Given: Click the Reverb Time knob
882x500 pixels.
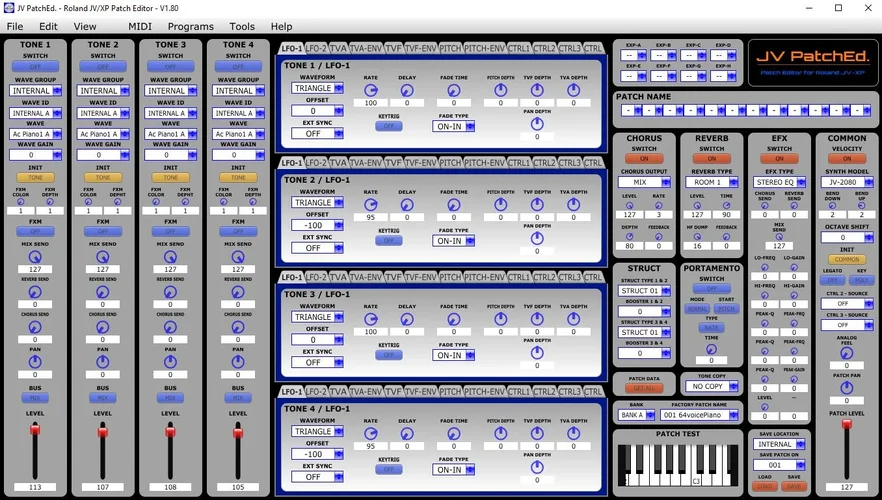Looking at the screenshot, I should (x=726, y=201).
